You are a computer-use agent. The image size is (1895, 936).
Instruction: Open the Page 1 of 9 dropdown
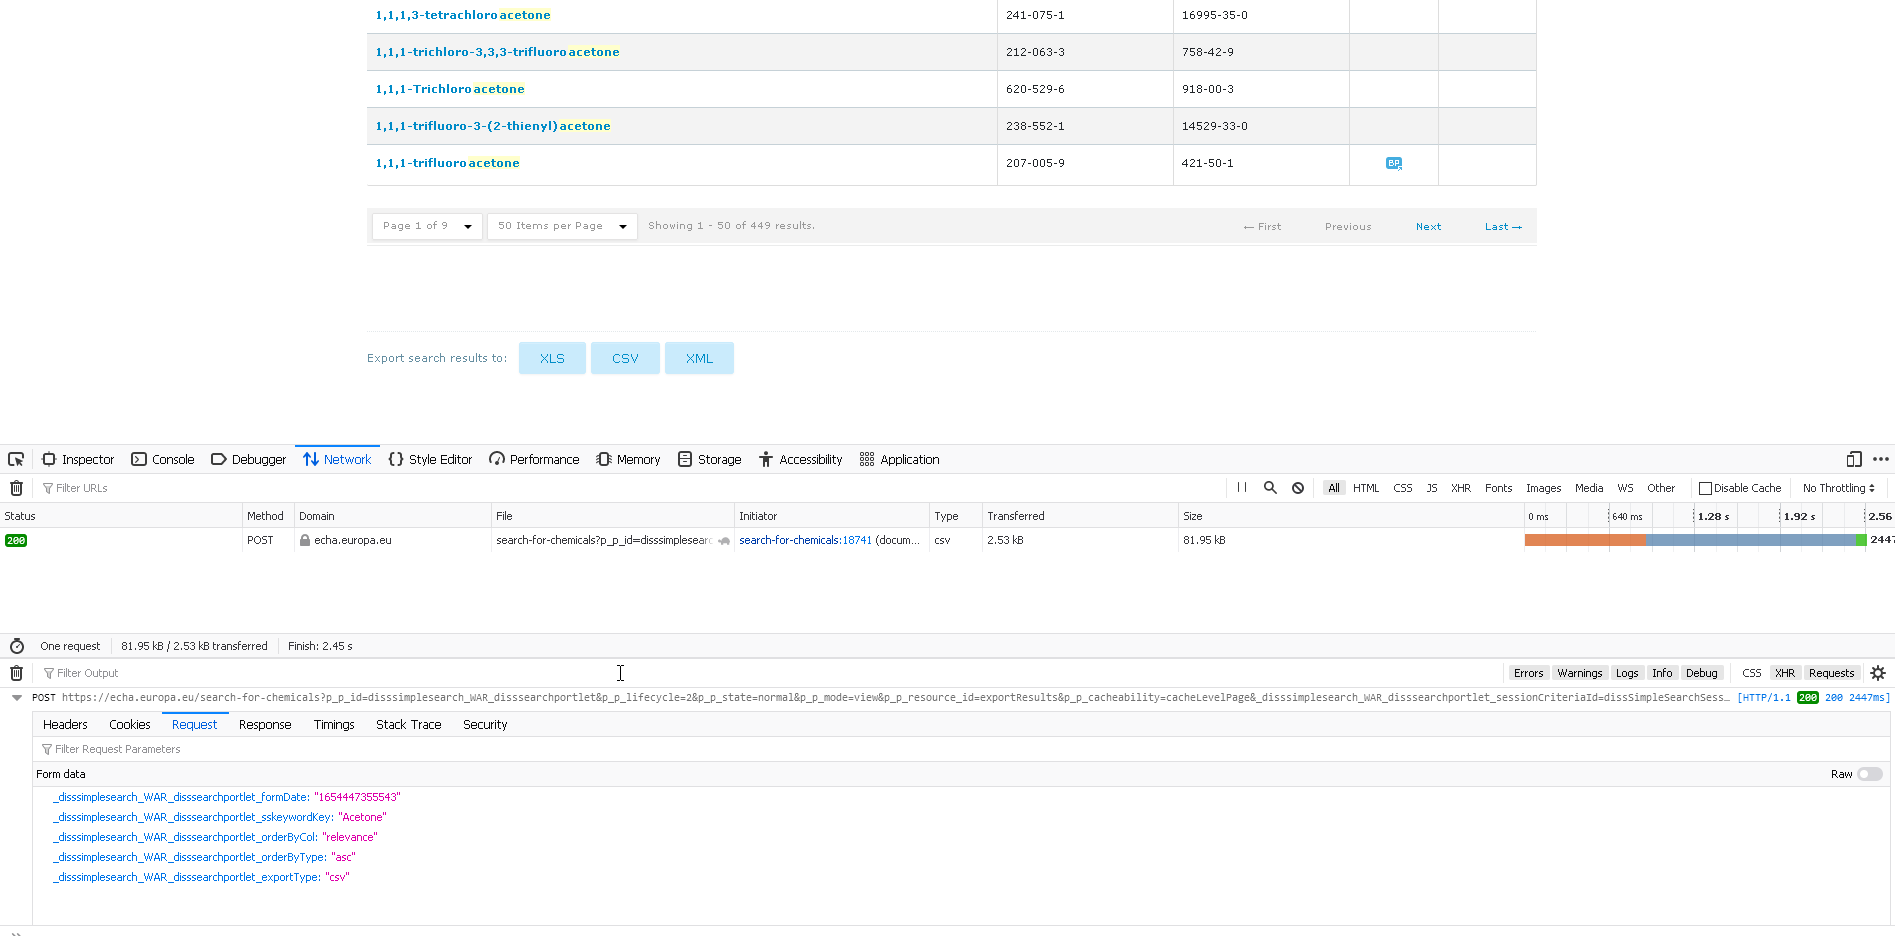pyautogui.click(x=427, y=226)
